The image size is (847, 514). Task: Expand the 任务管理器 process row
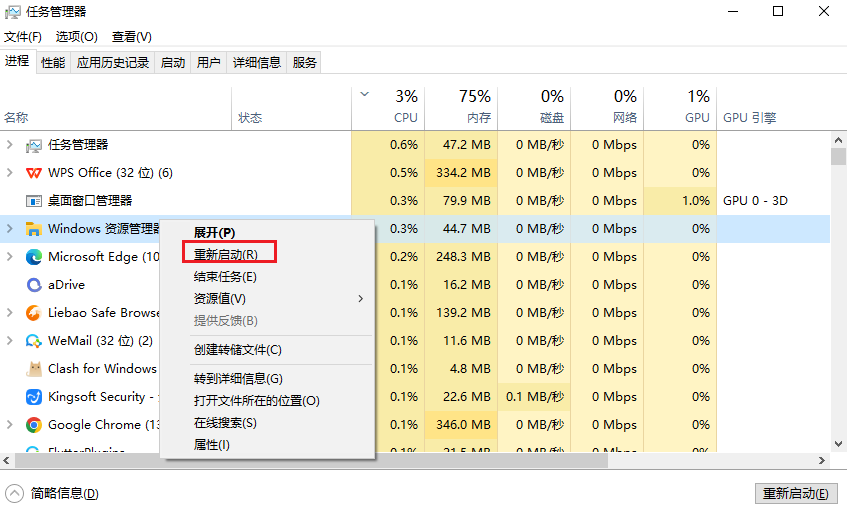tap(9, 145)
